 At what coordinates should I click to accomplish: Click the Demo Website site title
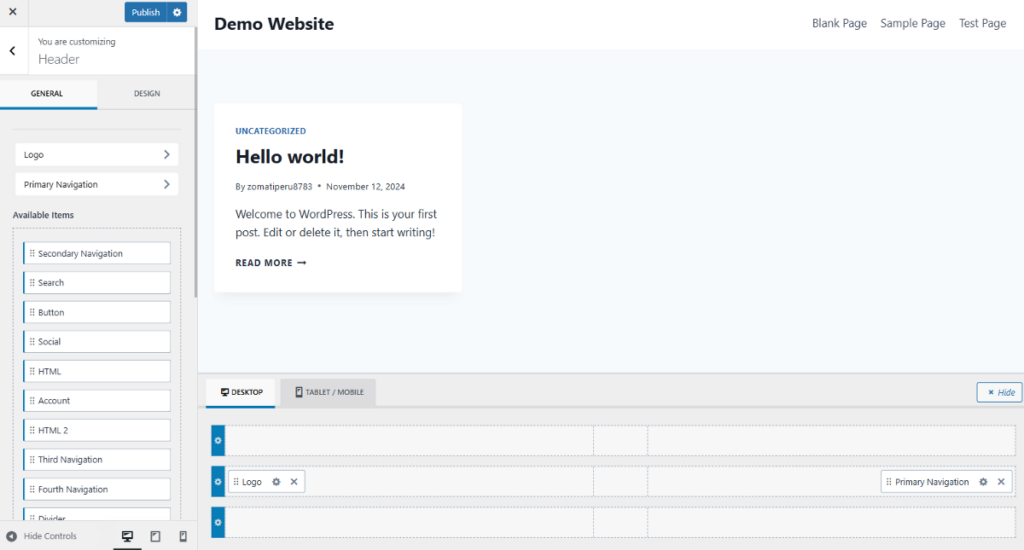coord(274,24)
